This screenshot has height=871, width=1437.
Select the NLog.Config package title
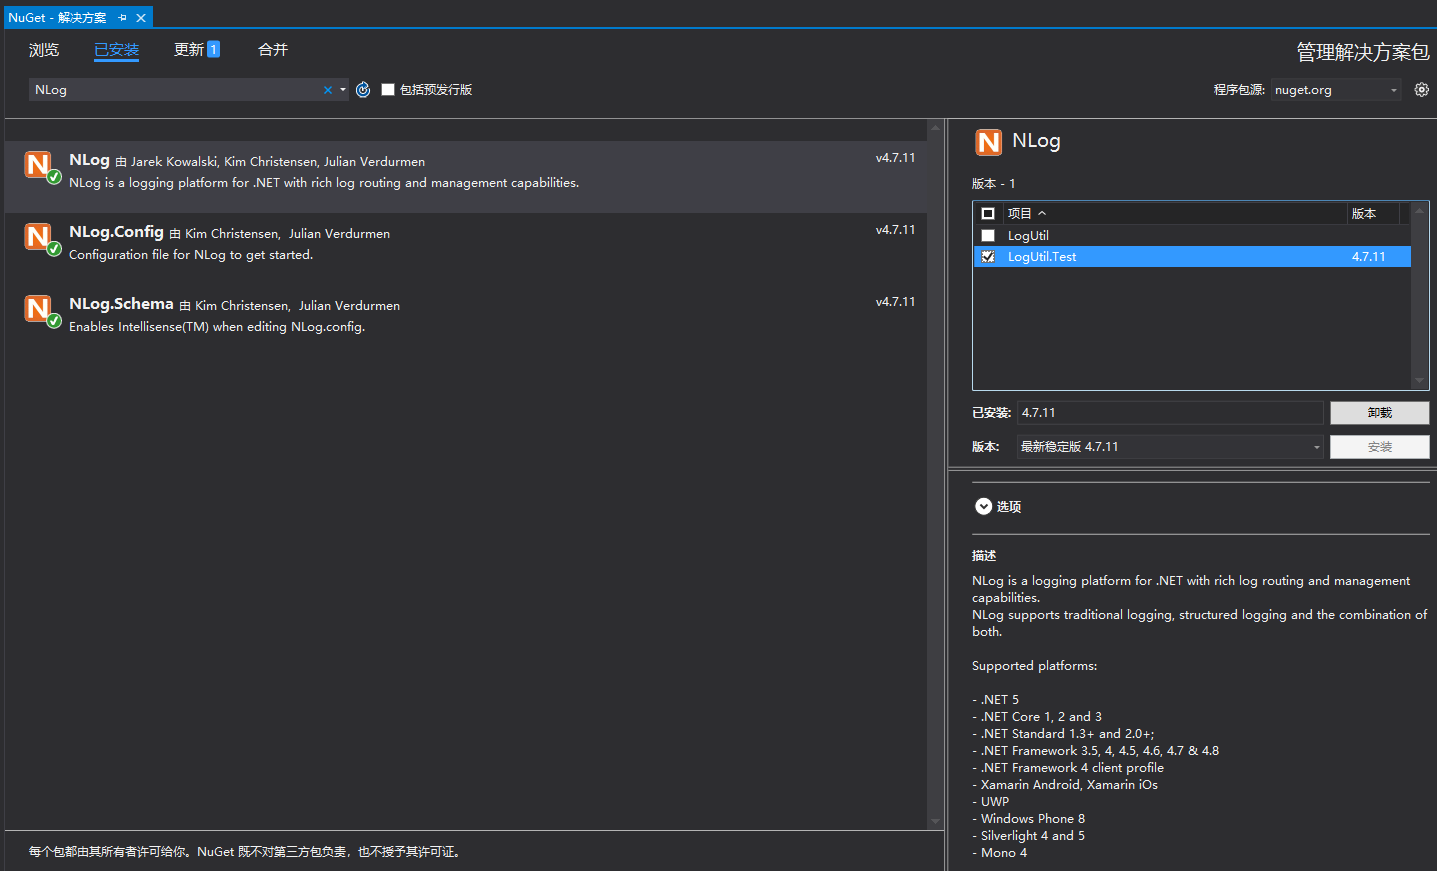tap(116, 232)
